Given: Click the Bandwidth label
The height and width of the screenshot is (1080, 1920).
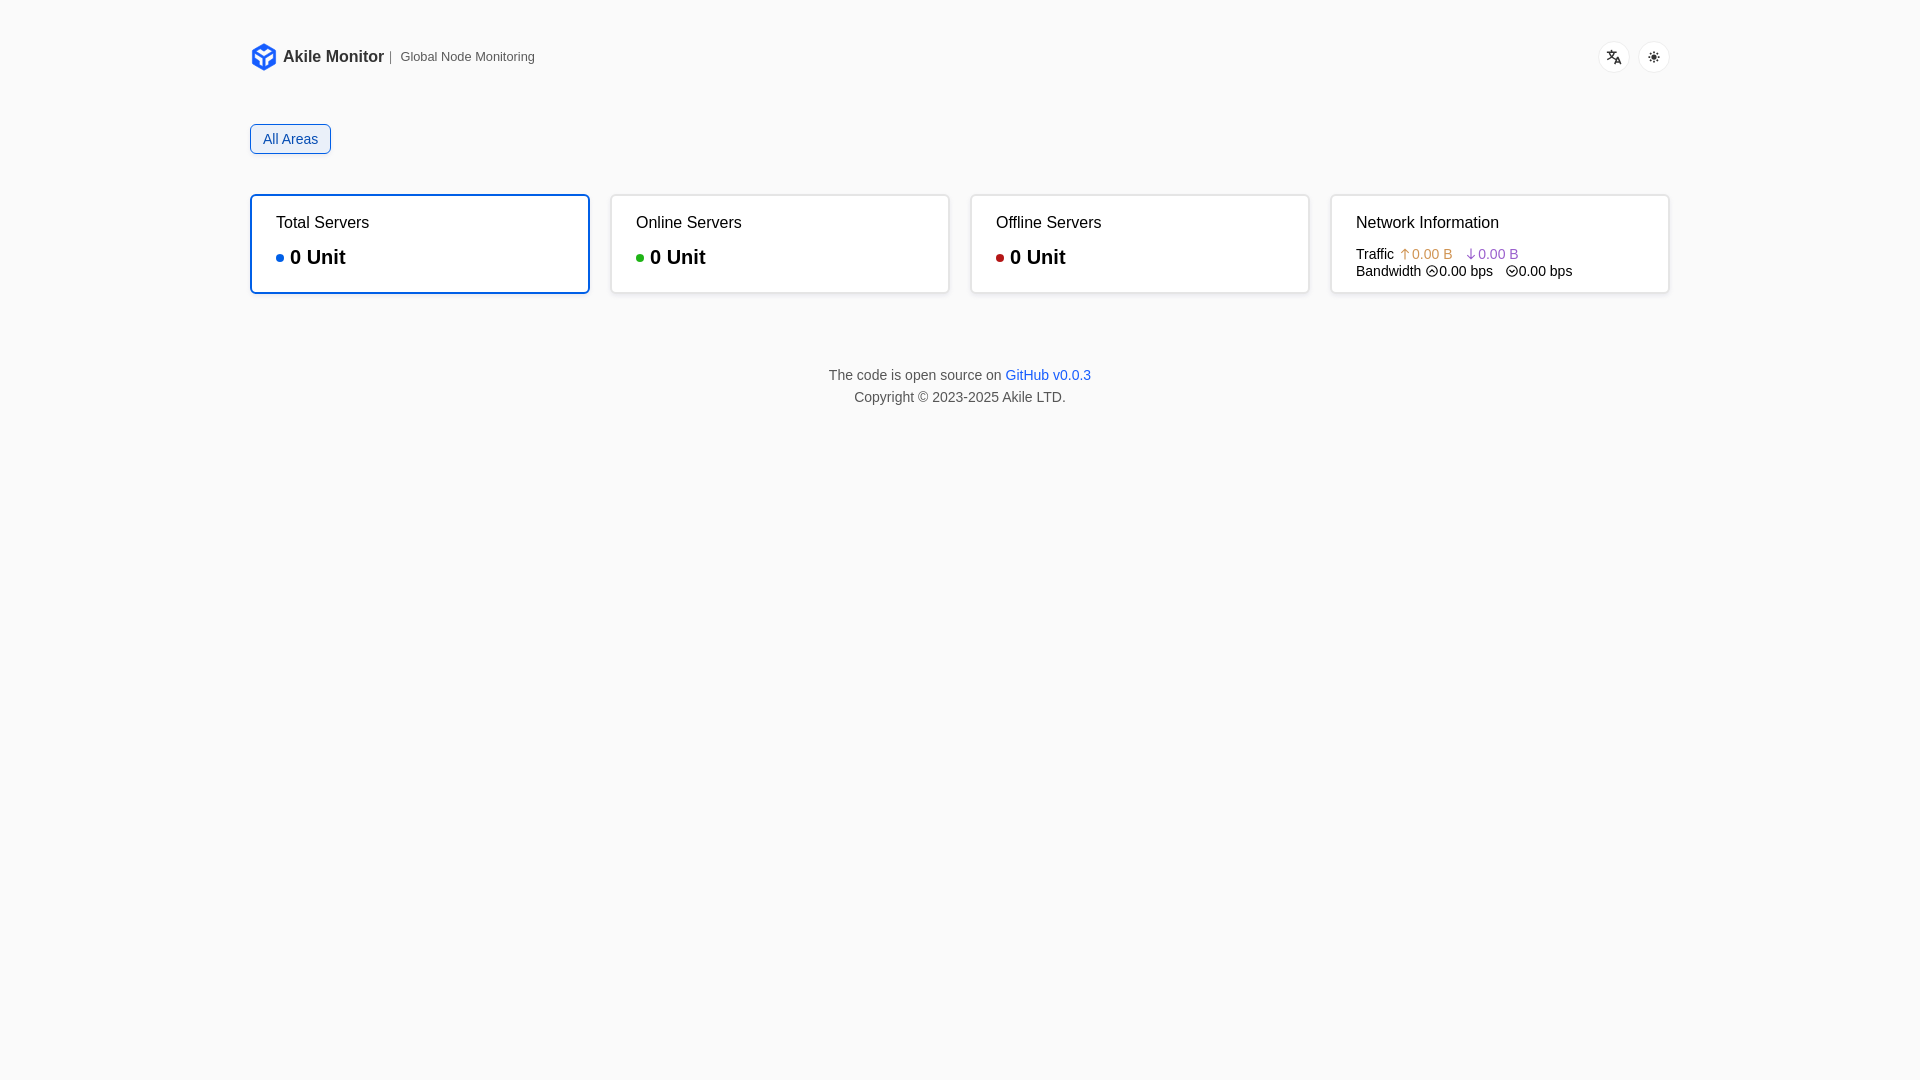Looking at the screenshot, I should pos(1388,271).
